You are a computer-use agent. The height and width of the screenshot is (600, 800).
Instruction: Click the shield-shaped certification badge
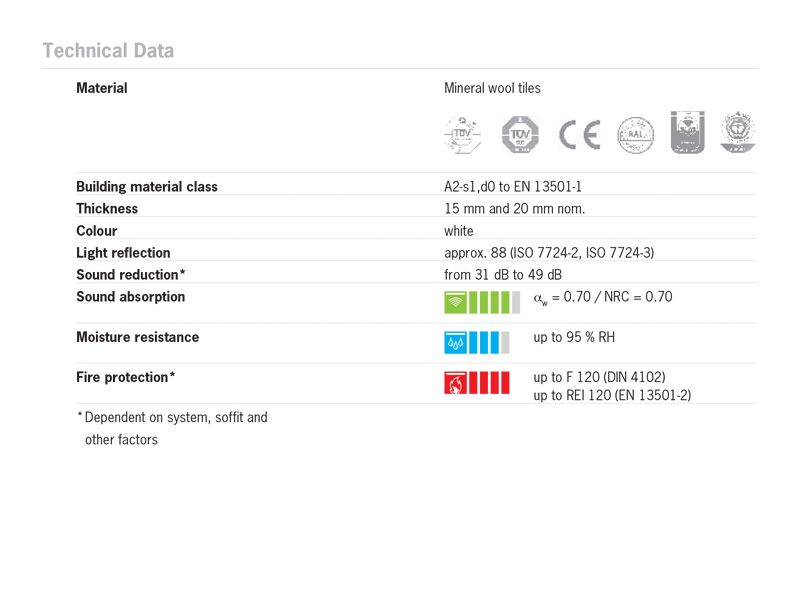[687, 132]
